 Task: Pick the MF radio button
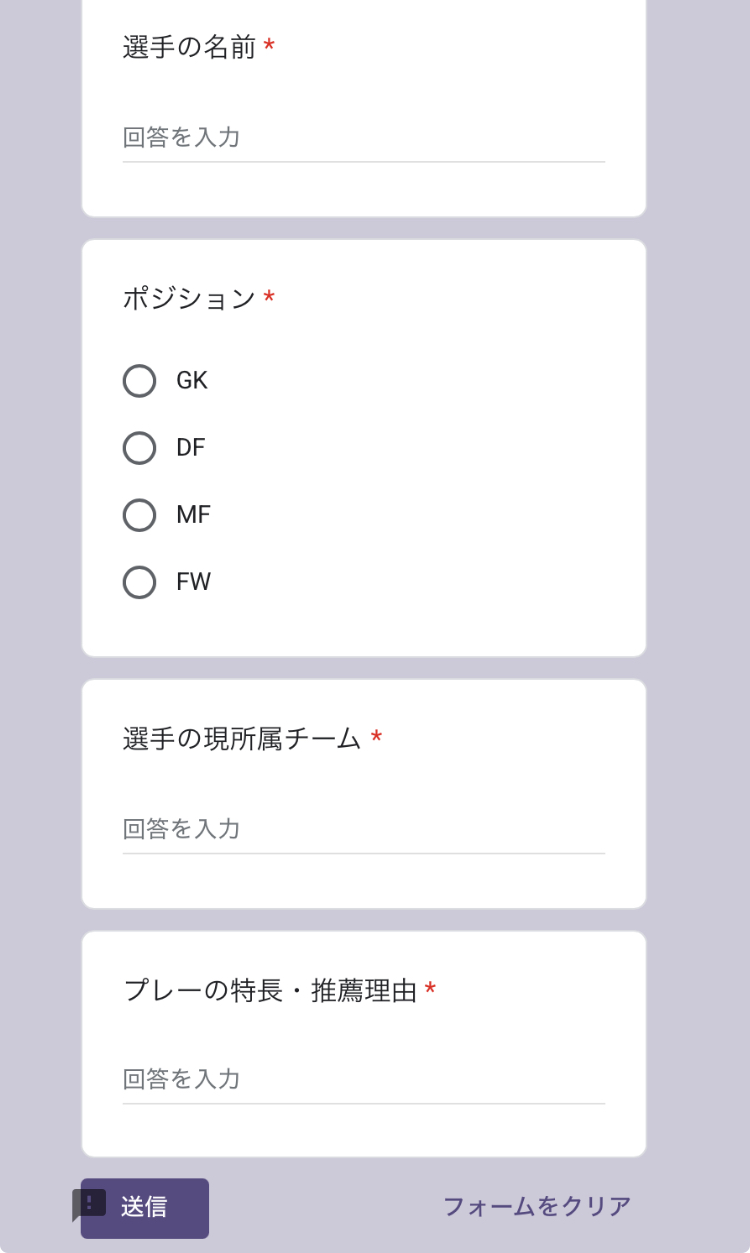point(139,515)
